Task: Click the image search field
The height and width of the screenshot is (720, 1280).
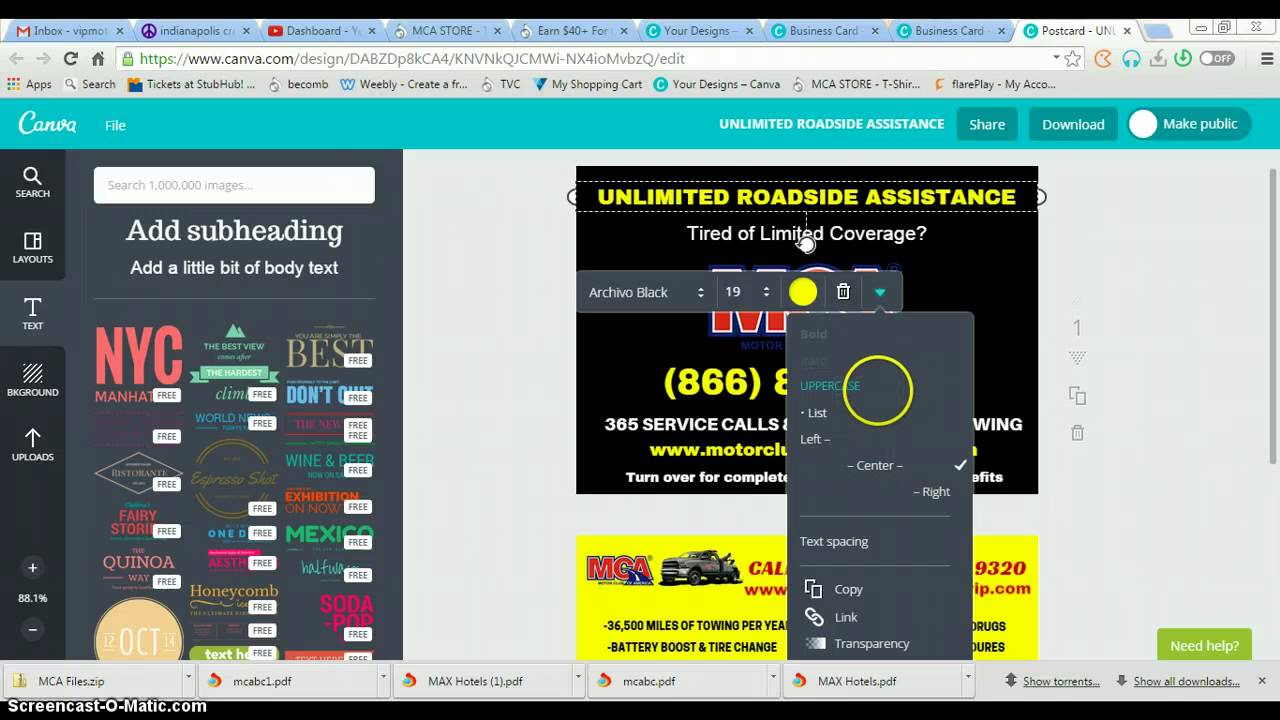Action: [234, 185]
